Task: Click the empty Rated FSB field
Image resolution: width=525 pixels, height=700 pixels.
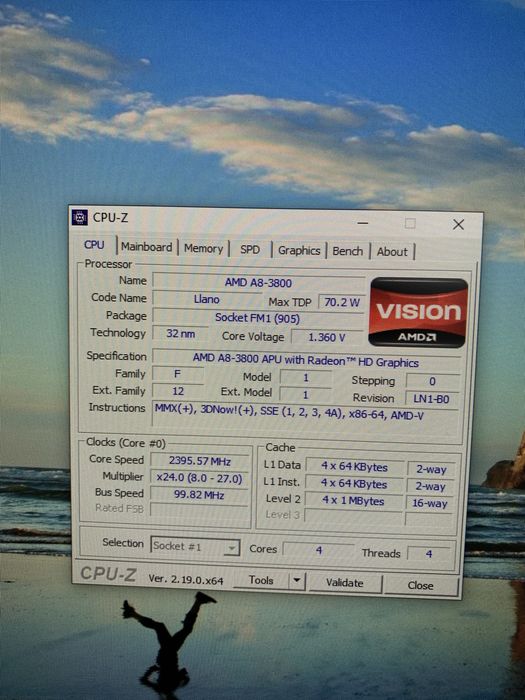Action: [x=199, y=510]
